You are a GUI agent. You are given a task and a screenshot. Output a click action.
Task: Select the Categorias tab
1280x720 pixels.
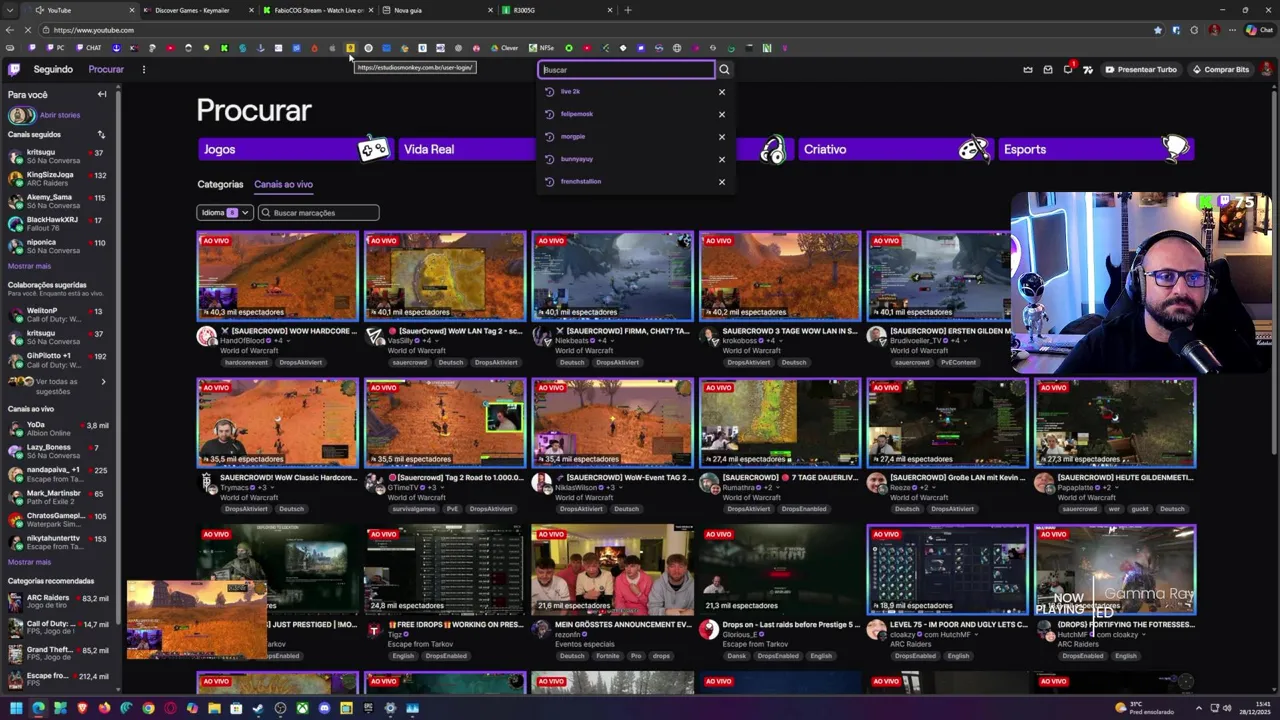(220, 184)
